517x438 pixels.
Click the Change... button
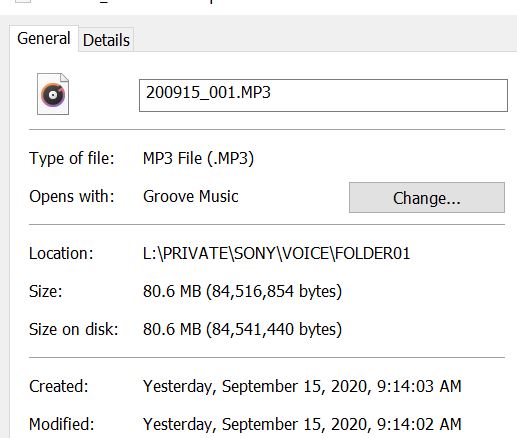427,197
